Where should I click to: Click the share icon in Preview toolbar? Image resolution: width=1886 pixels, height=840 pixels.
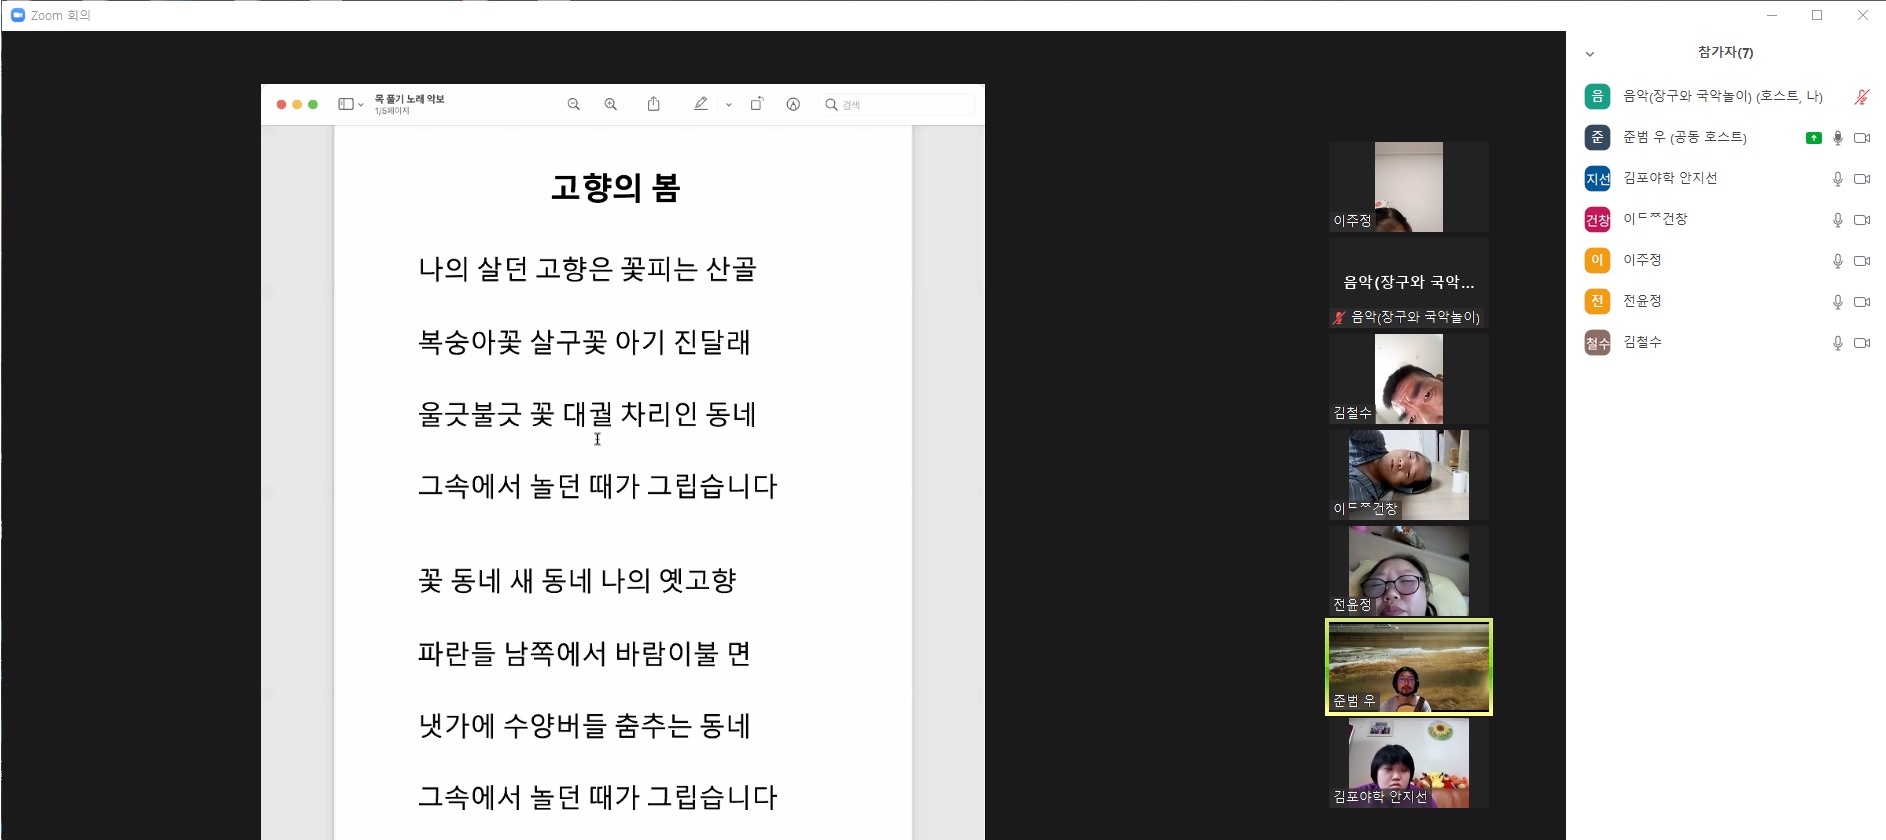[x=653, y=104]
